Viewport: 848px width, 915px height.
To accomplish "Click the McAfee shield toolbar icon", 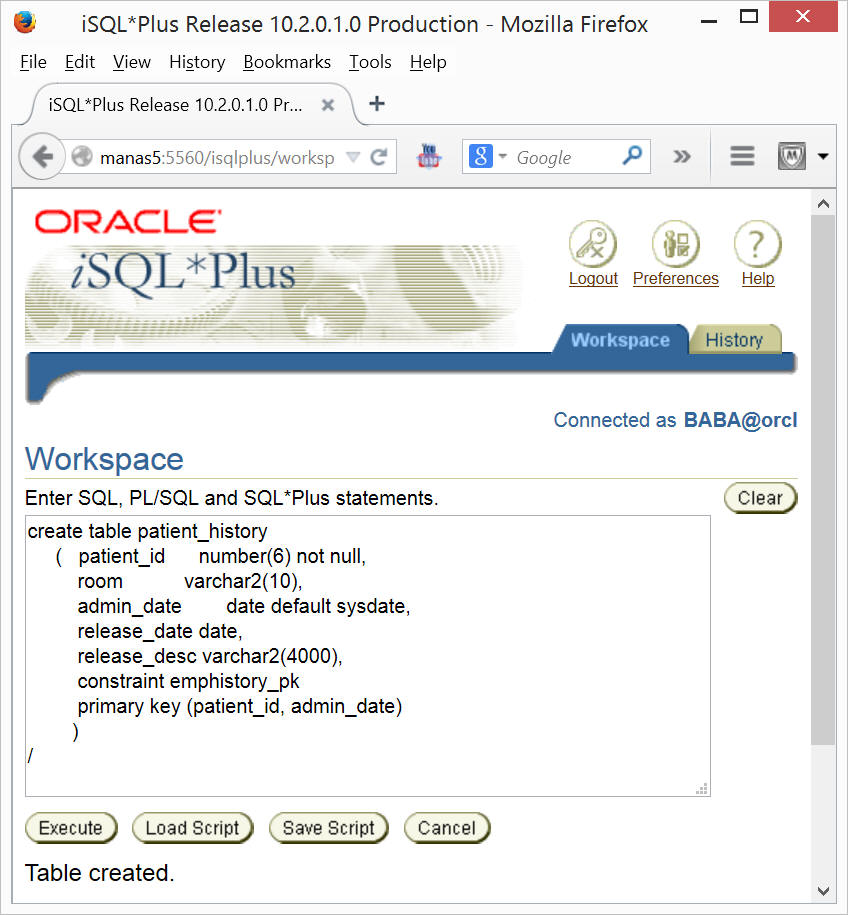I will pyautogui.click(x=791, y=156).
